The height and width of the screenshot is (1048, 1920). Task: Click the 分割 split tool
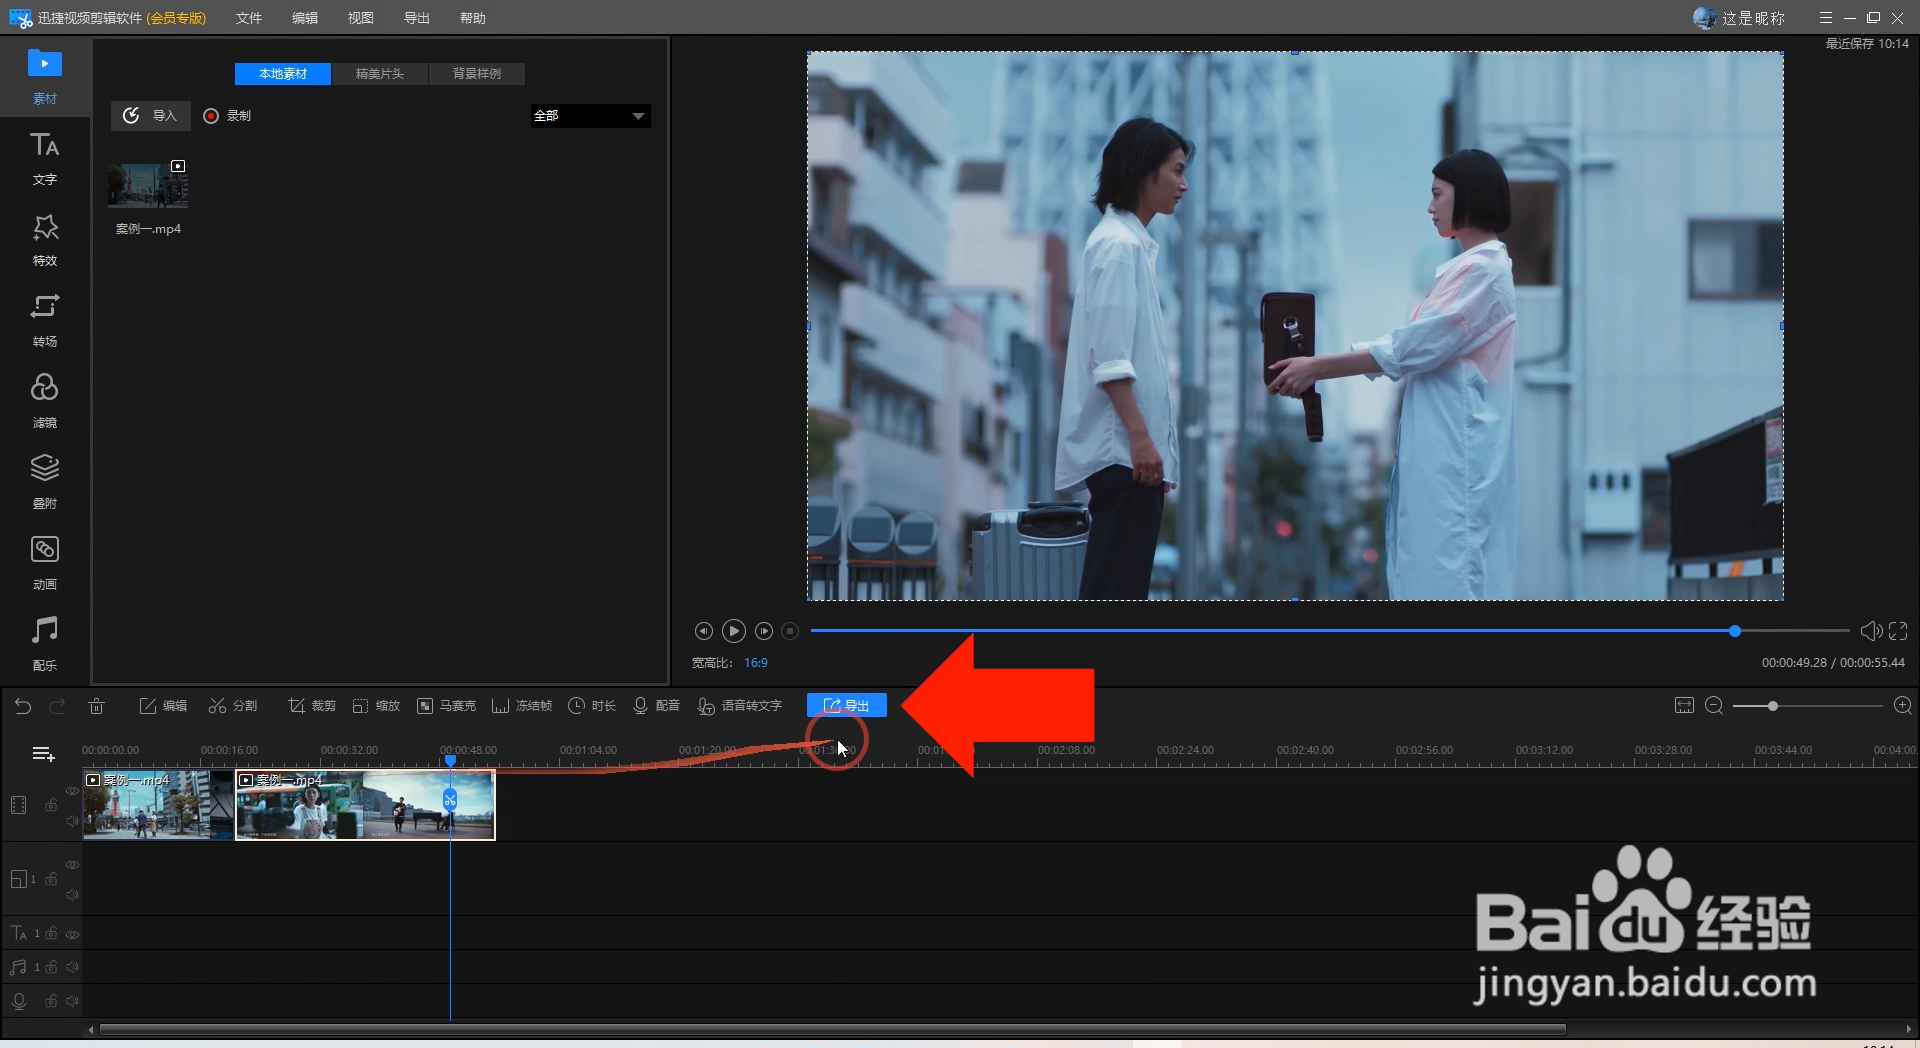(233, 706)
